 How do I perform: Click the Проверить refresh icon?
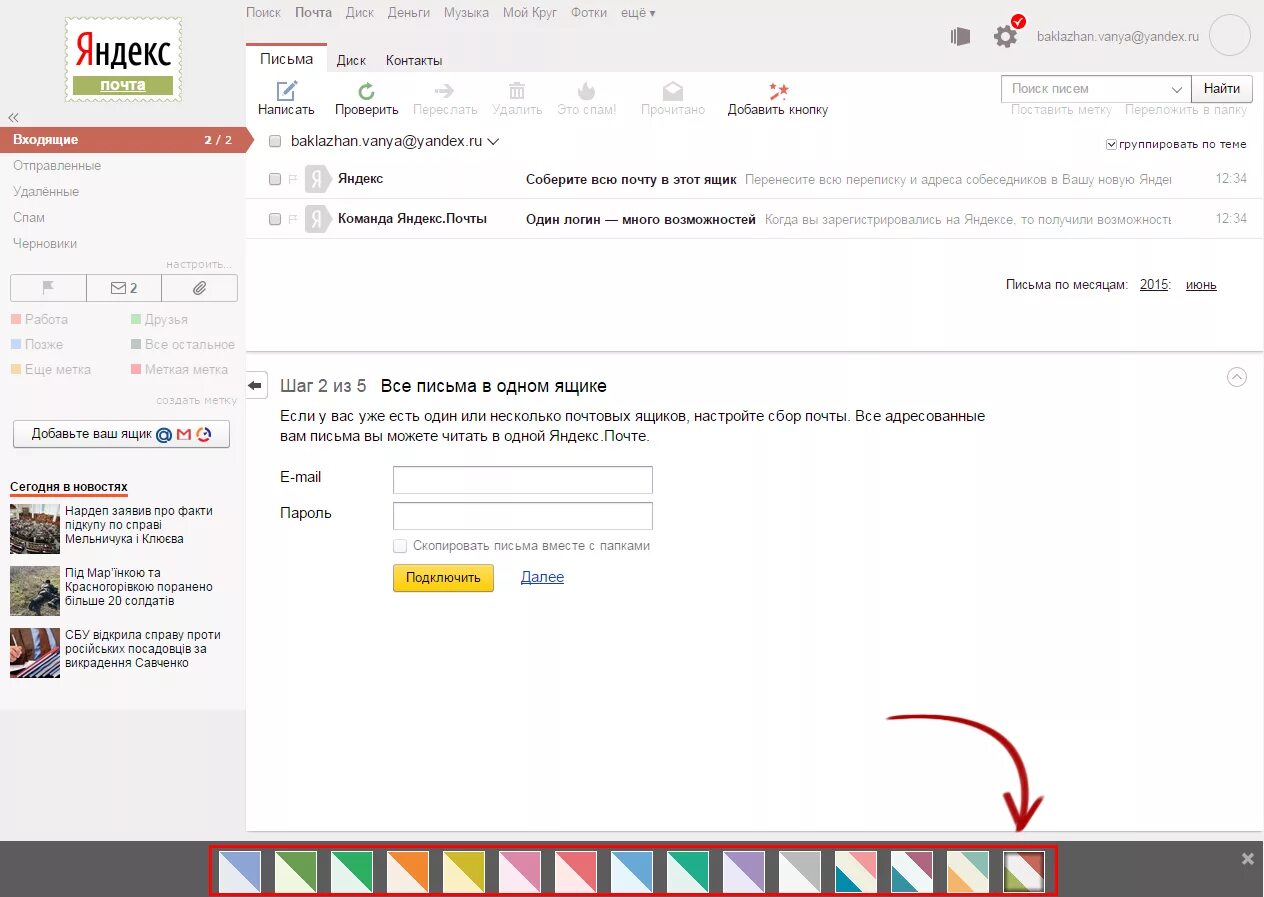pos(367,91)
